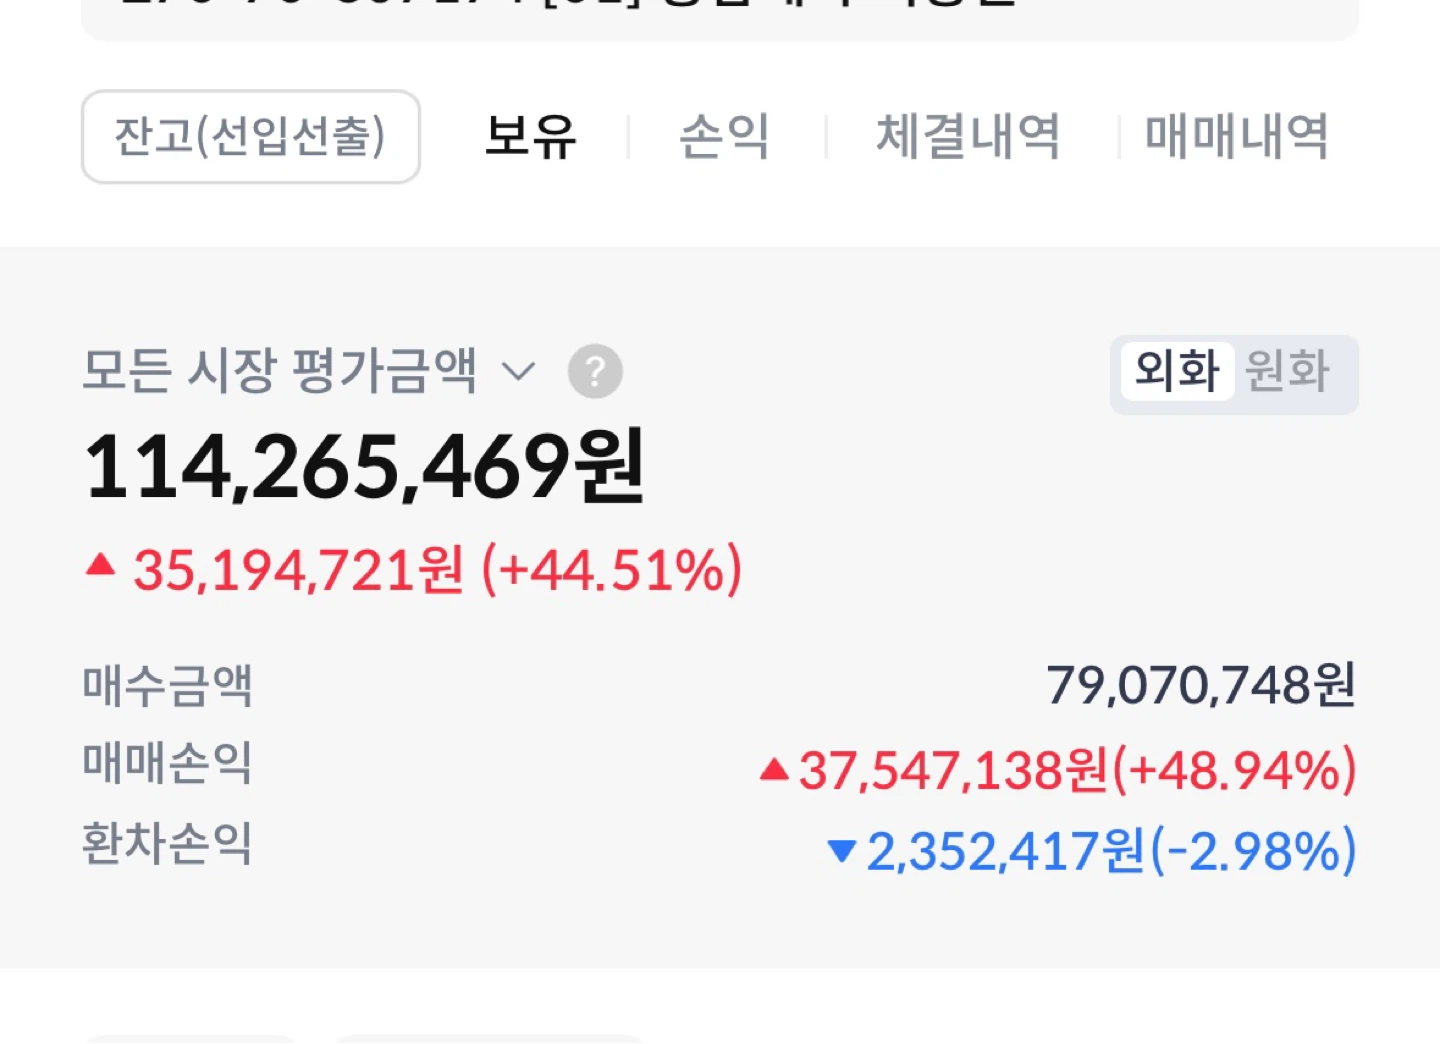Open the 모든 시장 평가금액 market label
Screen dimensions: 1440x1044
click(x=279, y=371)
